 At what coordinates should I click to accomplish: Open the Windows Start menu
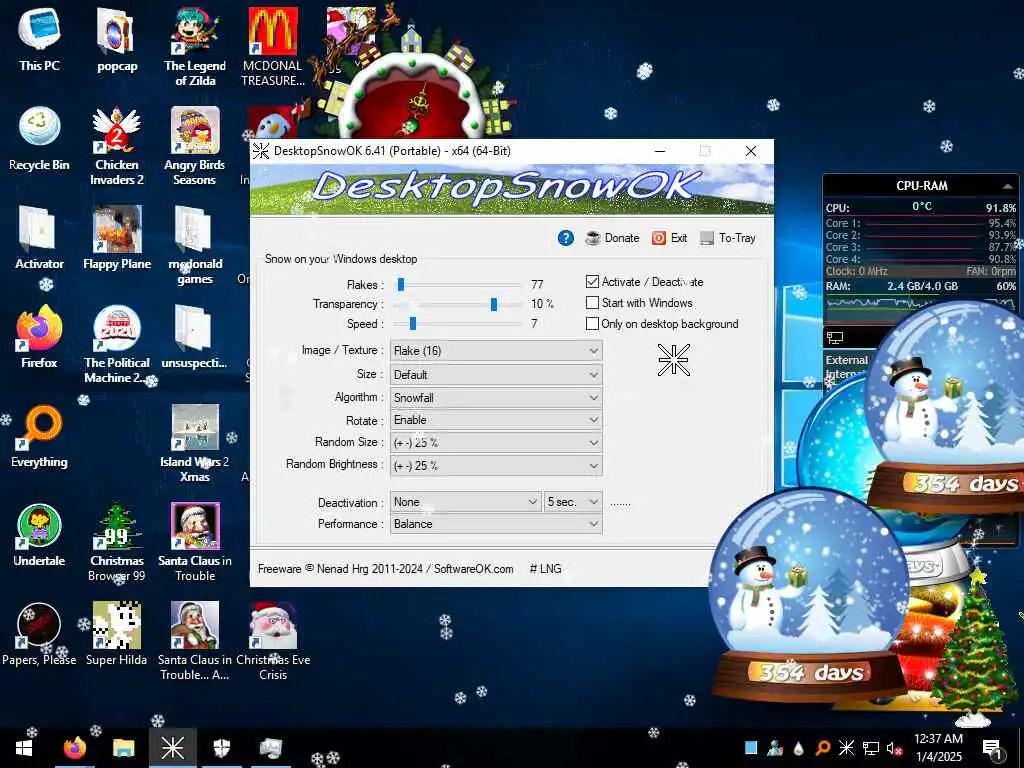click(24, 748)
